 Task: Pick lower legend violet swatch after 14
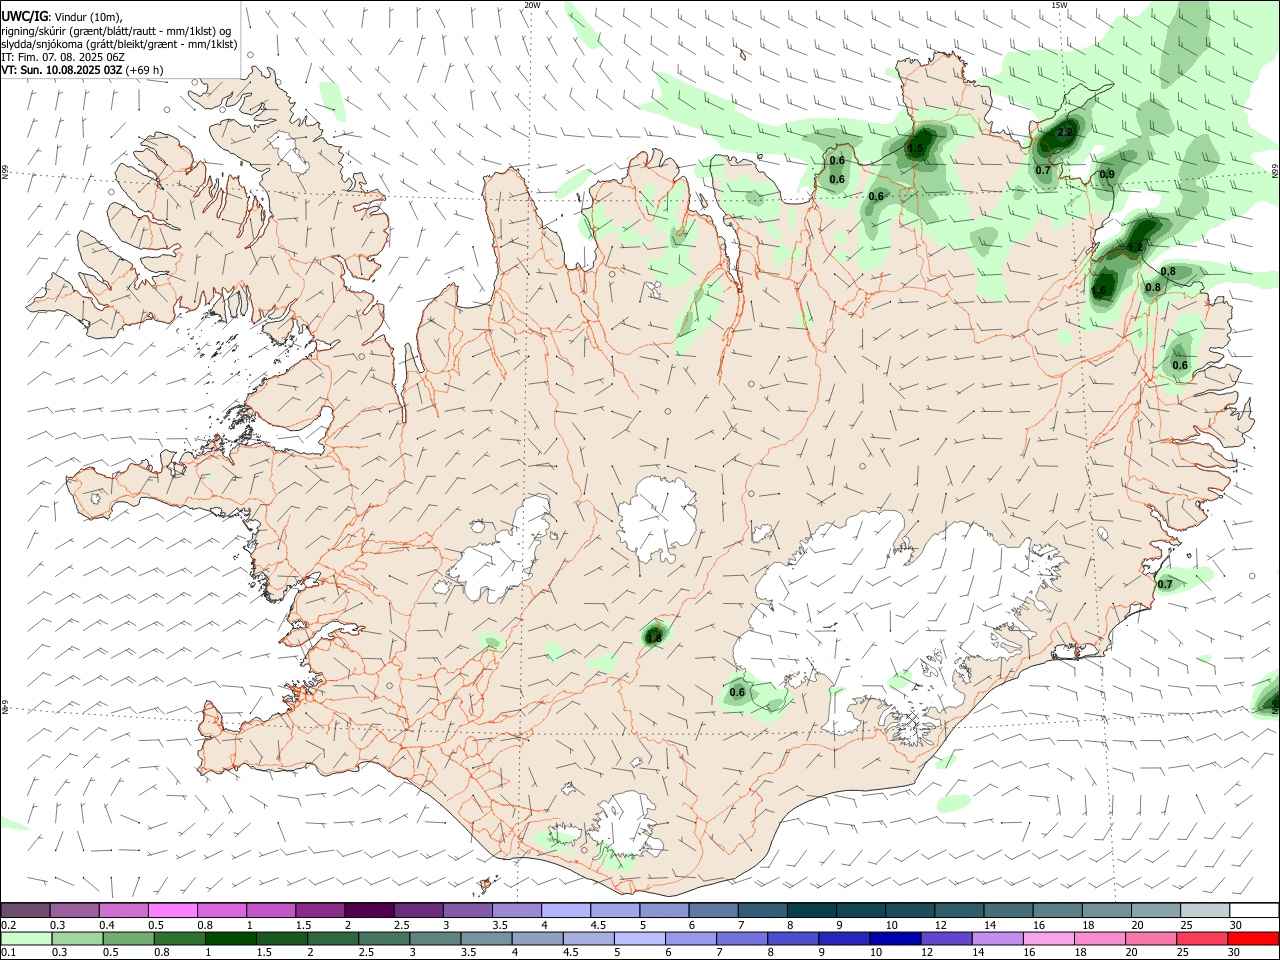click(997, 939)
